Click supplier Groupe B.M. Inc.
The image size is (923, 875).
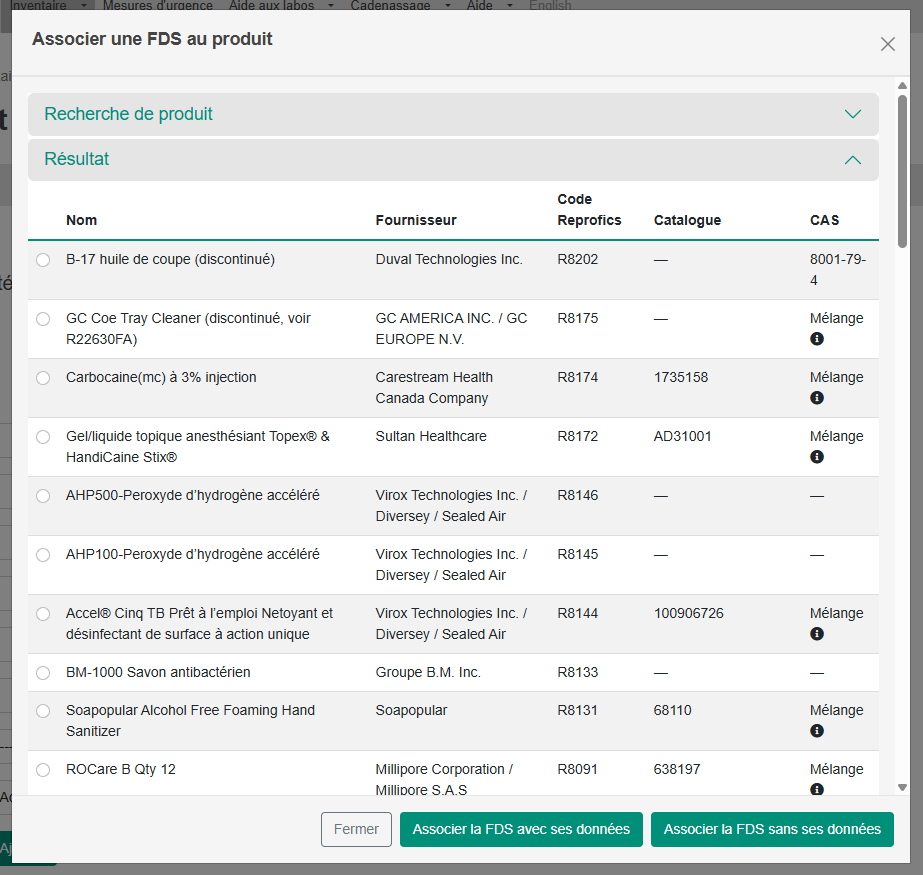428,672
